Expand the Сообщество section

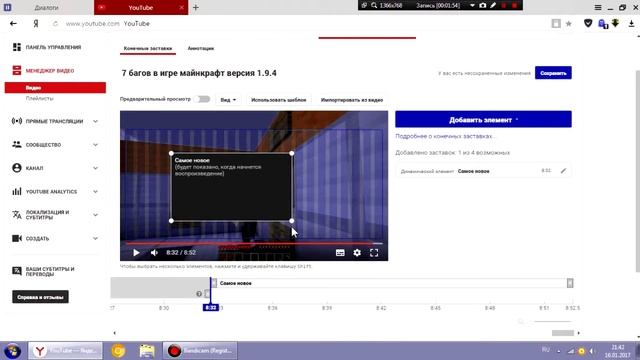coord(95,144)
